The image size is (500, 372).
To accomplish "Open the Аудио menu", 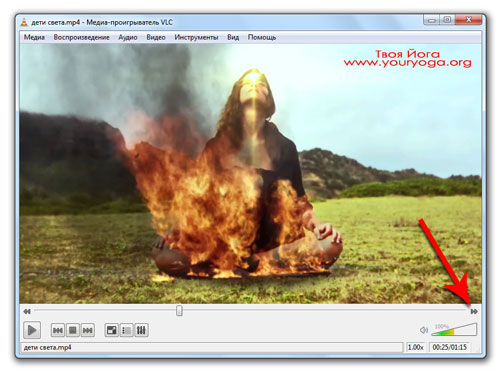I will point(128,37).
